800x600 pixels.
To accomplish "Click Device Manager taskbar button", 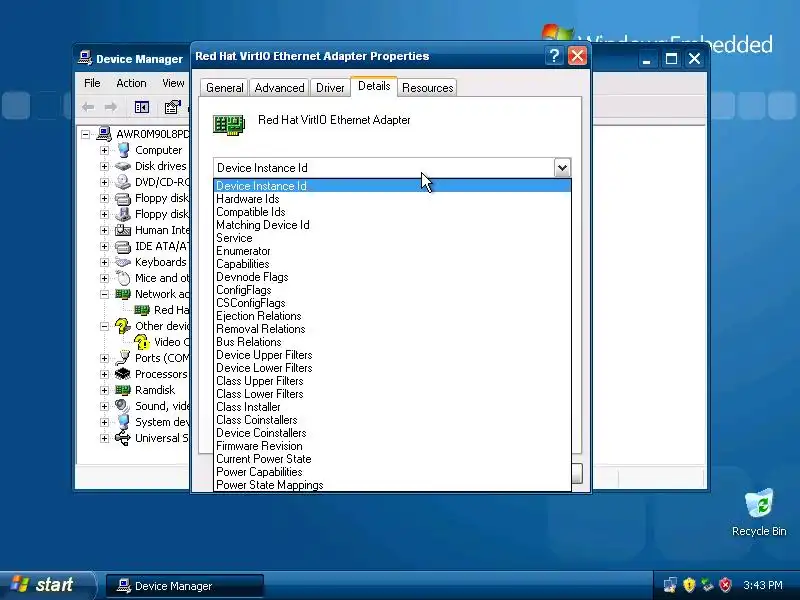I will [x=185, y=586].
